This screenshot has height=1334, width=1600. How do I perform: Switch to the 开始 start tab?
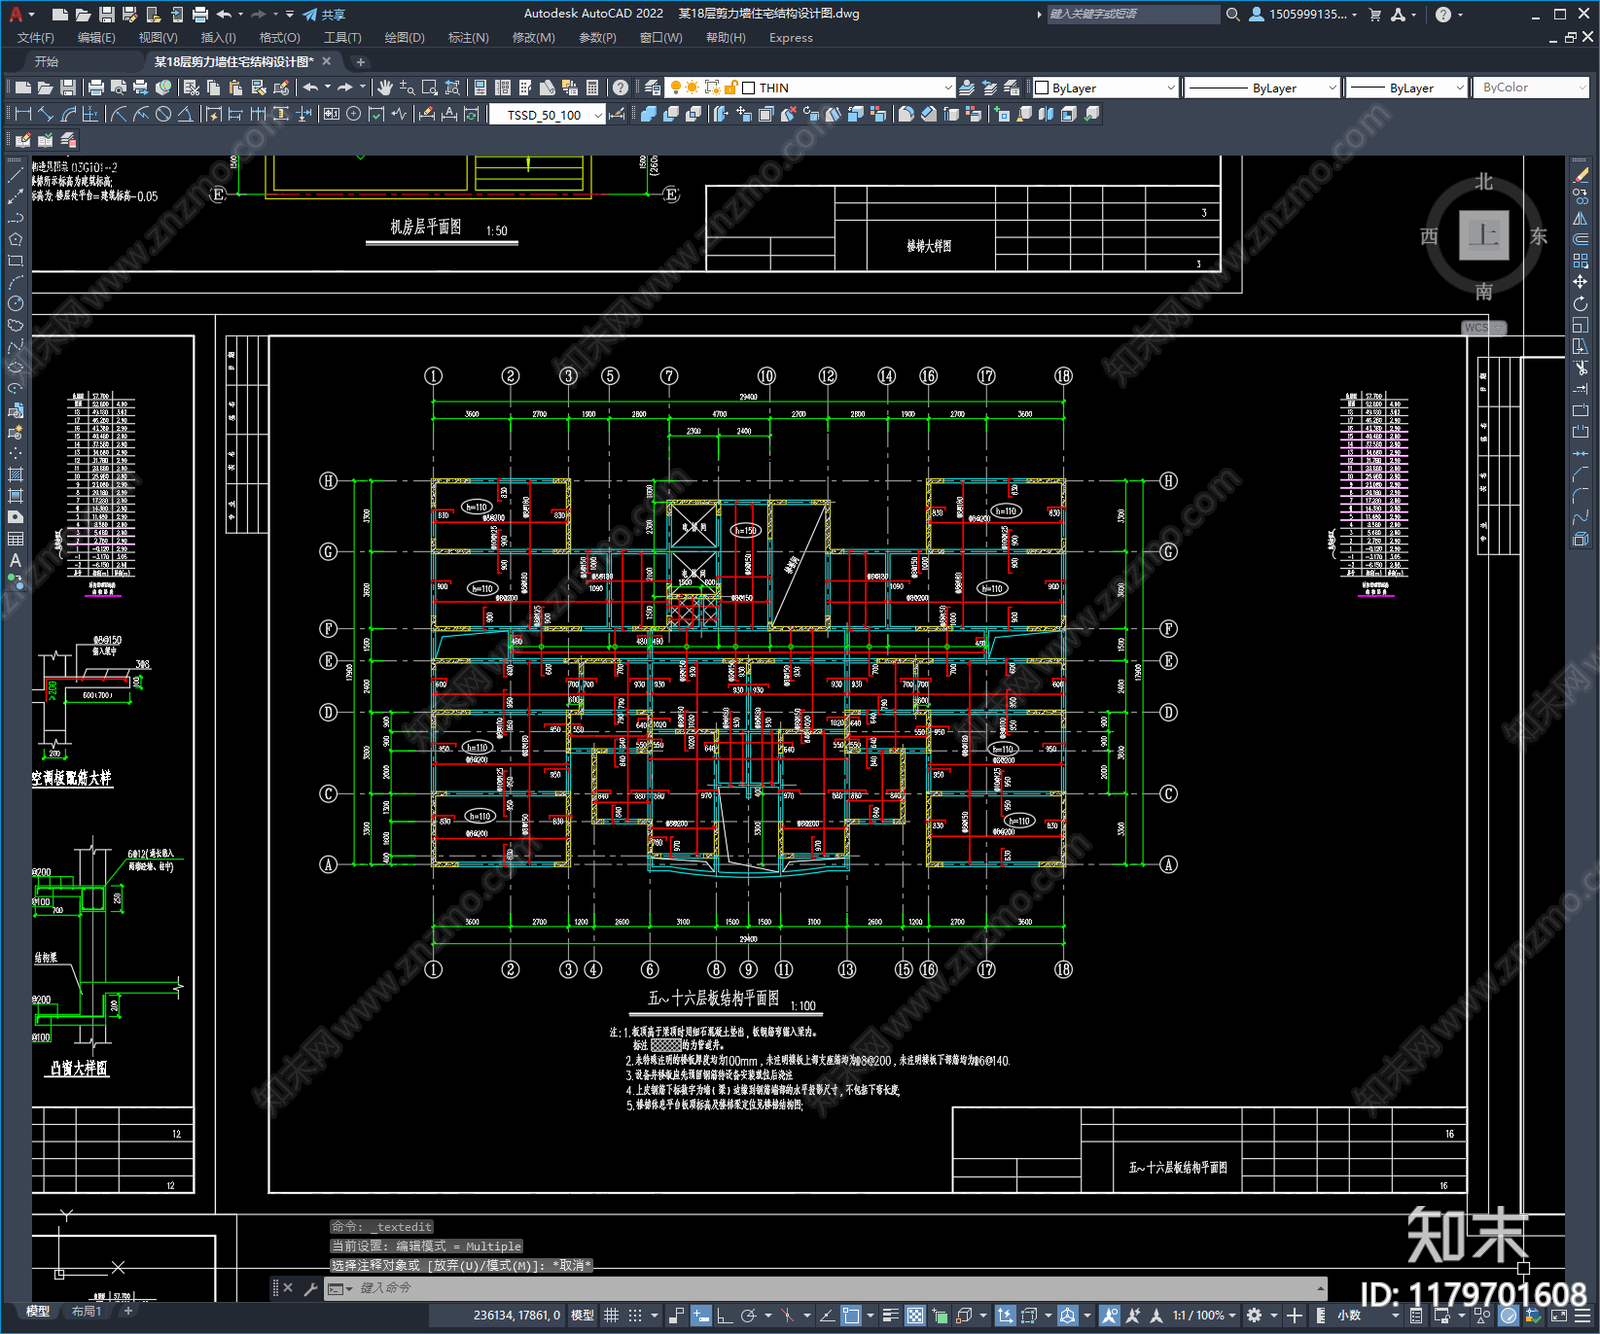pyautogui.click(x=47, y=62)
